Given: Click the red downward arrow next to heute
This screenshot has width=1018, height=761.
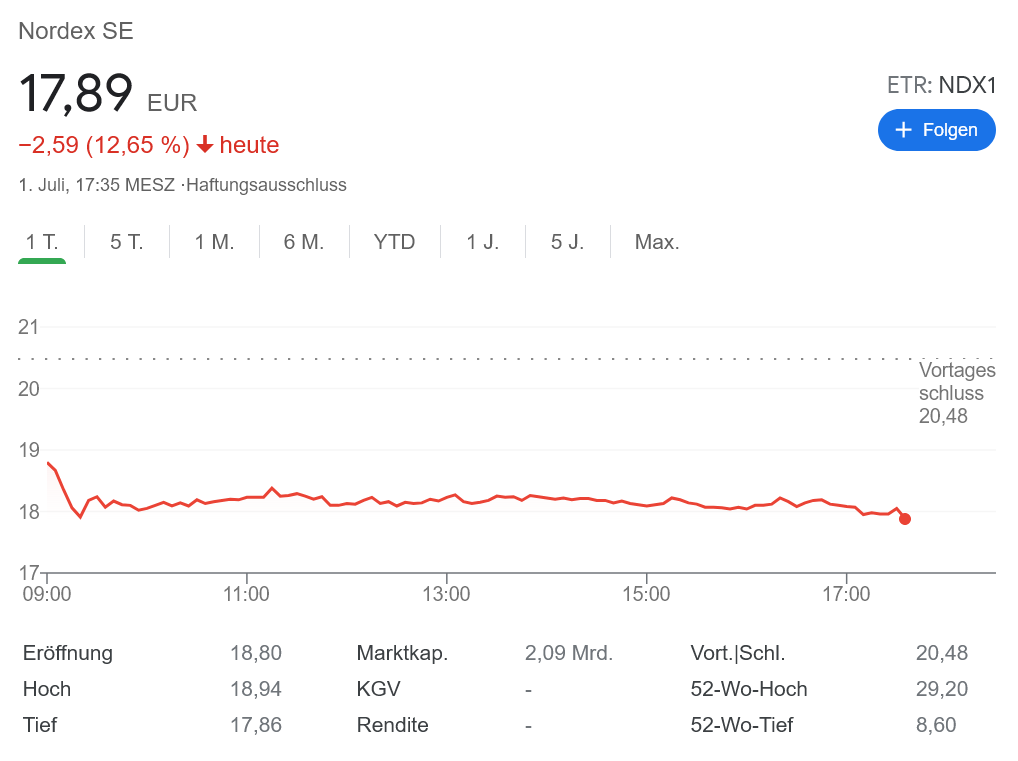Looking at the screenshot, I should (x=205, y=145).
